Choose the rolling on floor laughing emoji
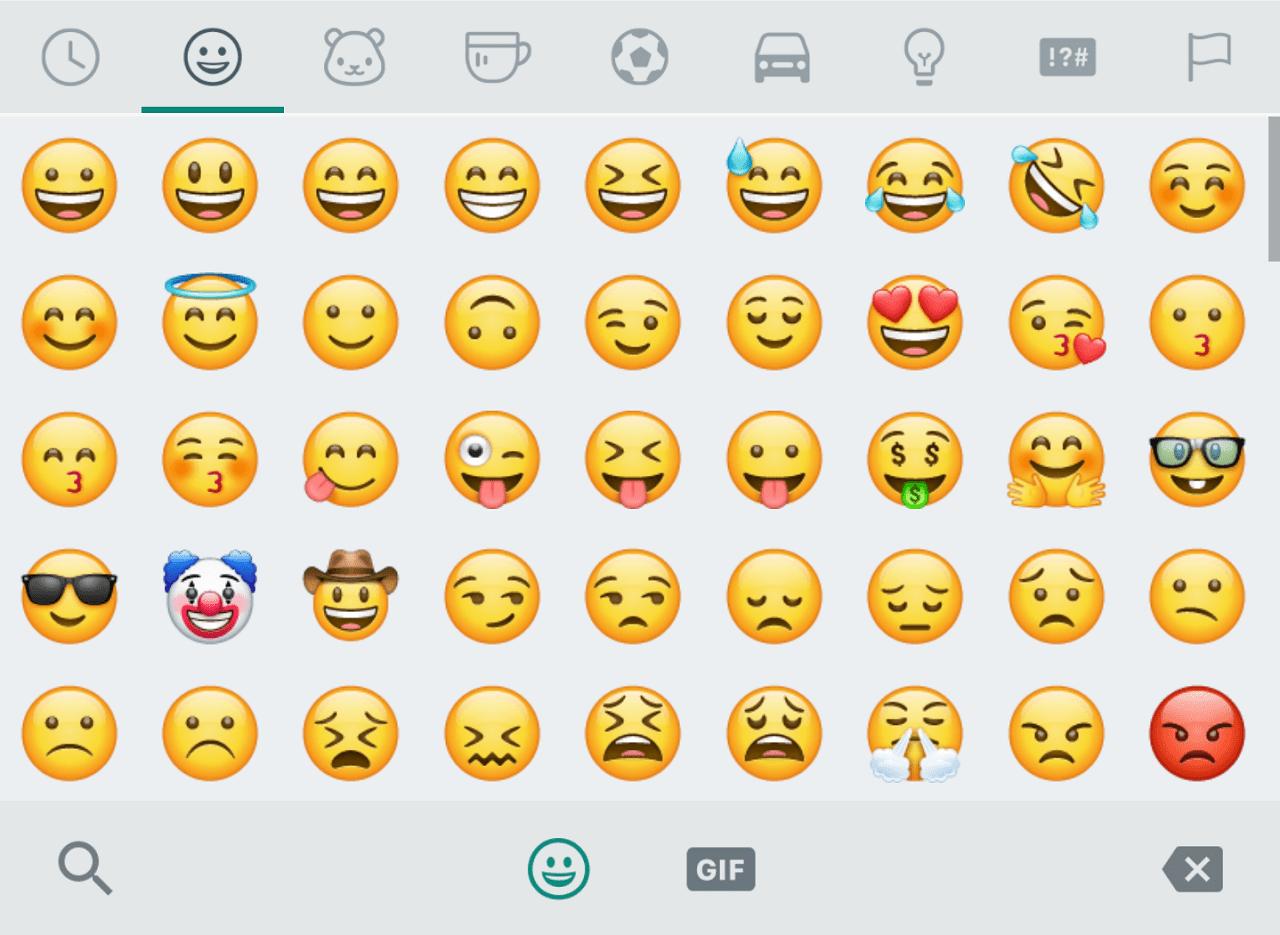 pyautogui.click(x=1057, y=186)
